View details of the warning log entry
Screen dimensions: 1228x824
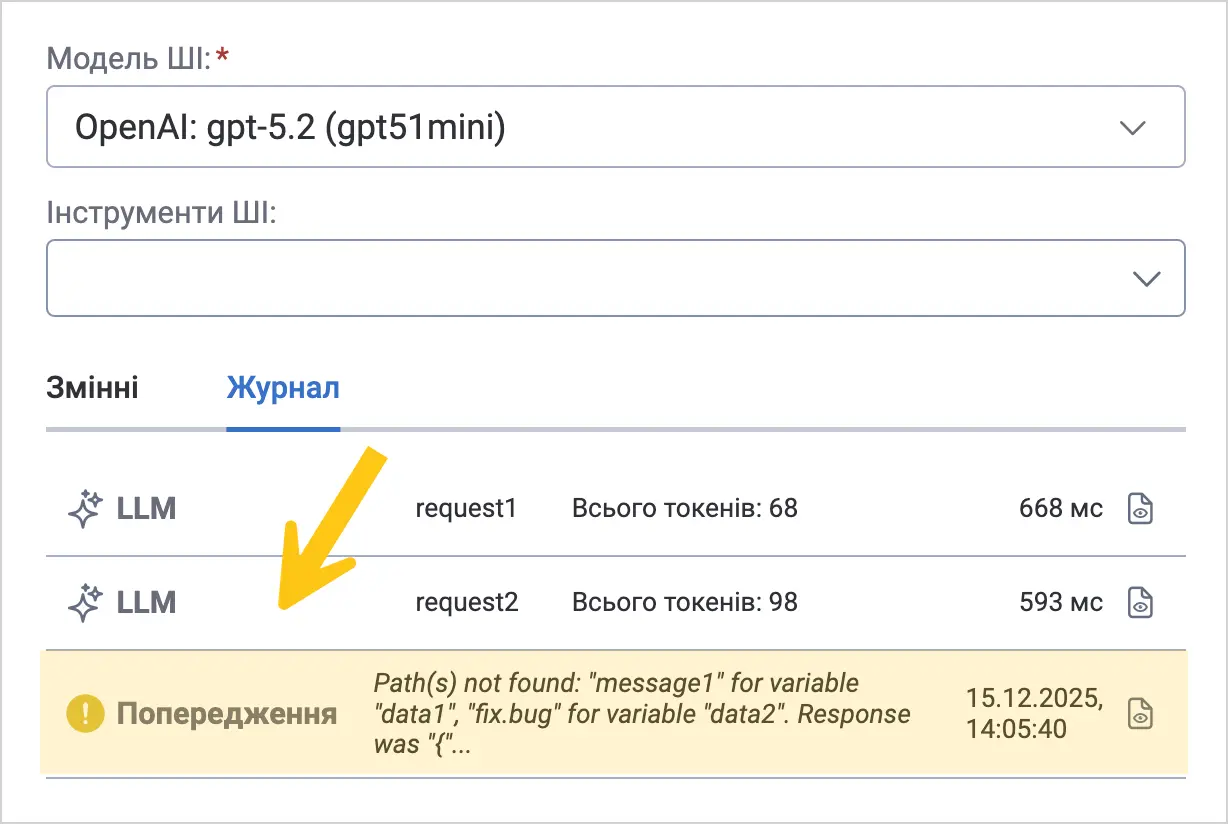point(1140,714)
